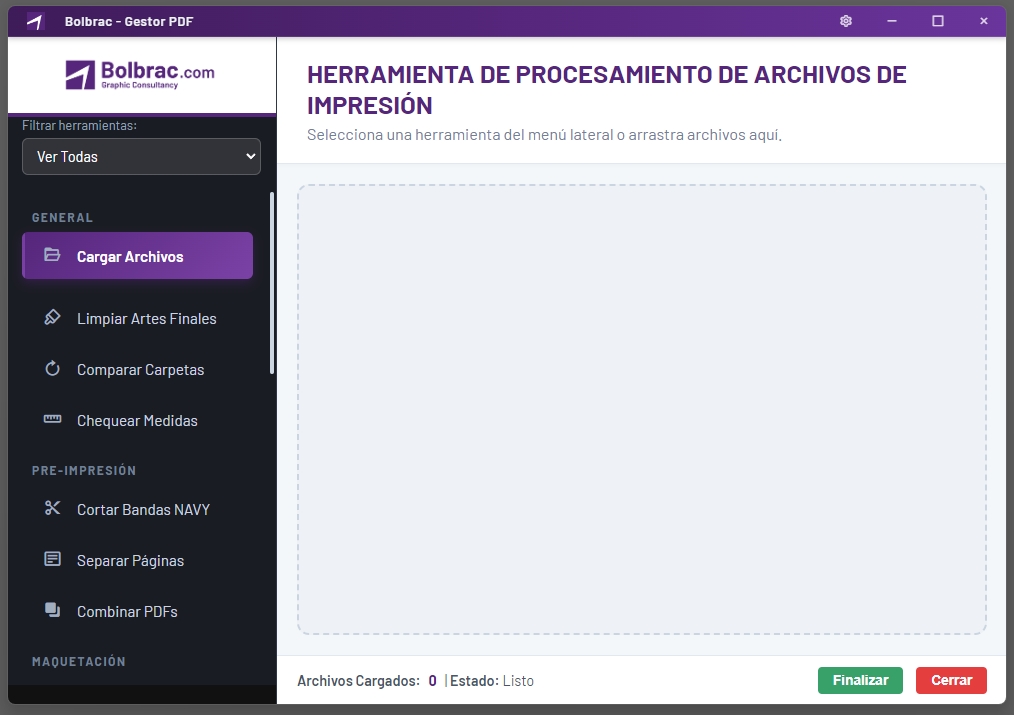
Task: Click the scissors icon for Cortar Bandas NAVY
Action: click(52, 508)
